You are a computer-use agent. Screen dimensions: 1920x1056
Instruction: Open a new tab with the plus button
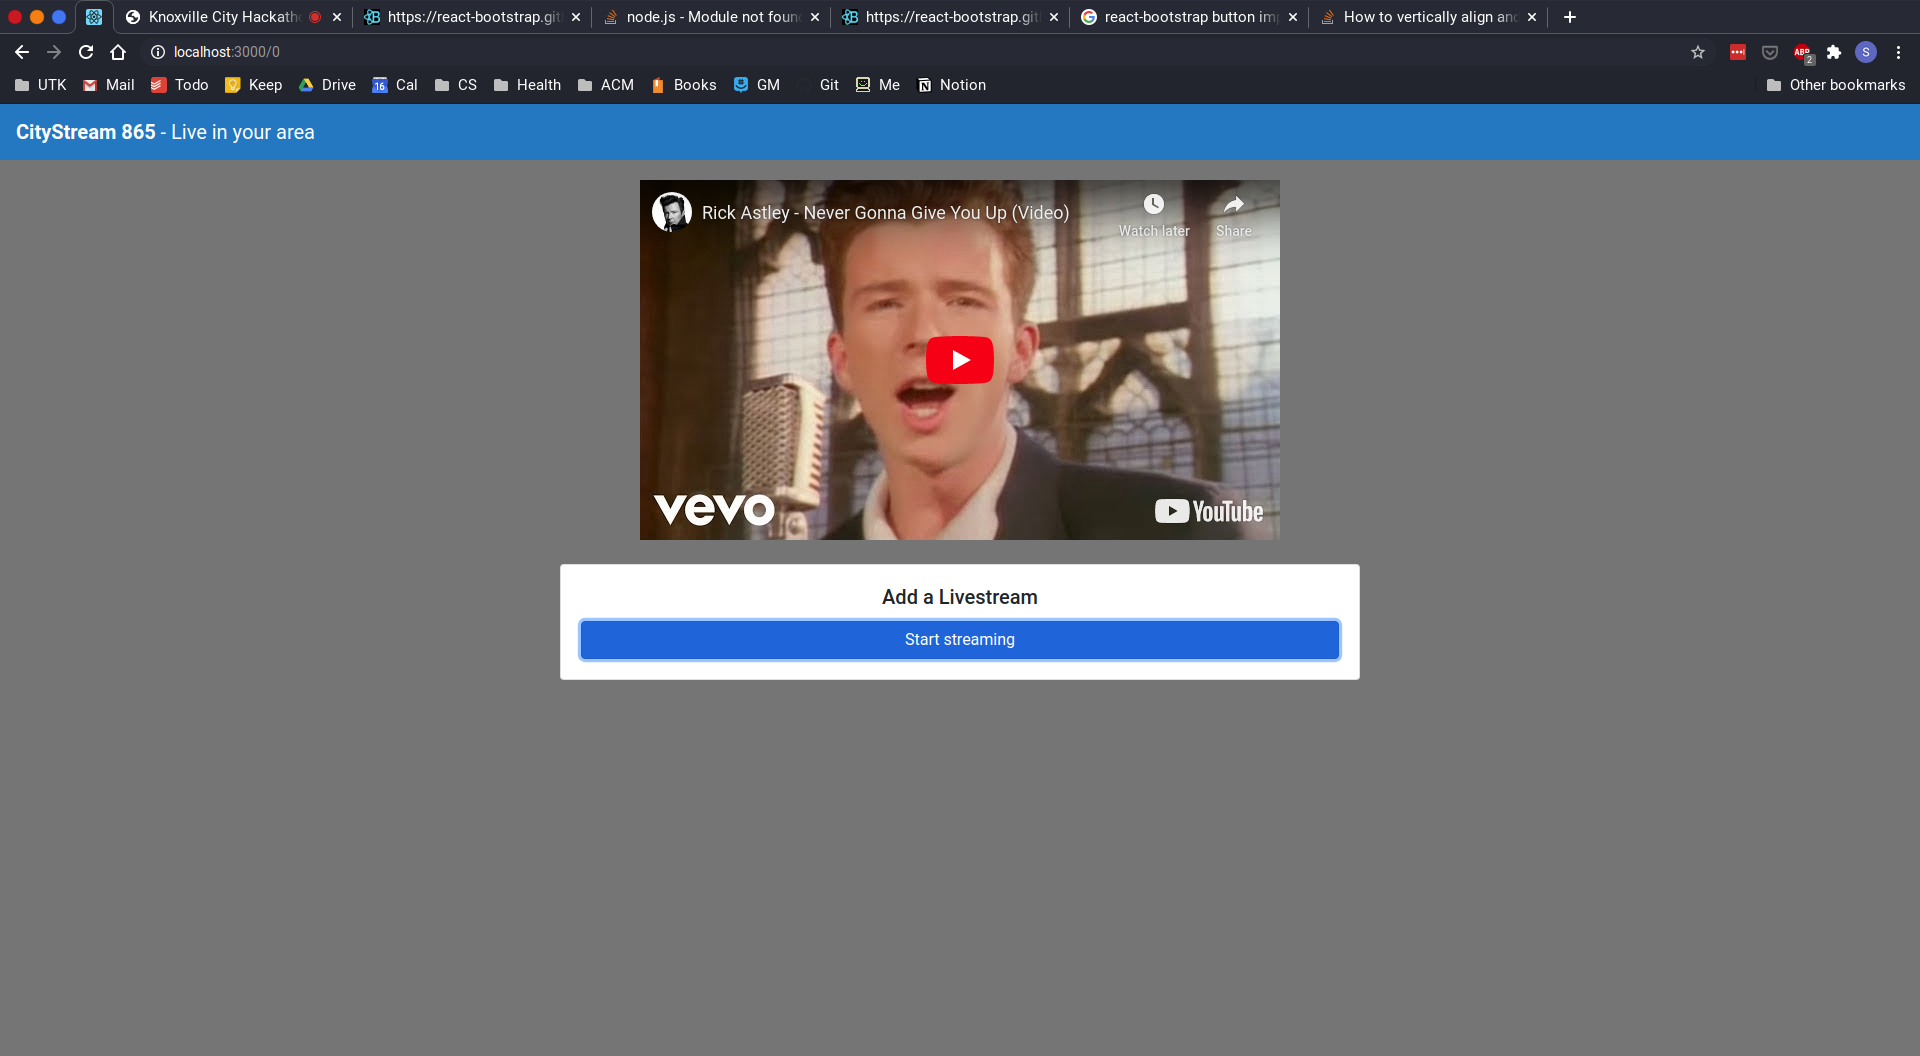[x=1570, y=17]
